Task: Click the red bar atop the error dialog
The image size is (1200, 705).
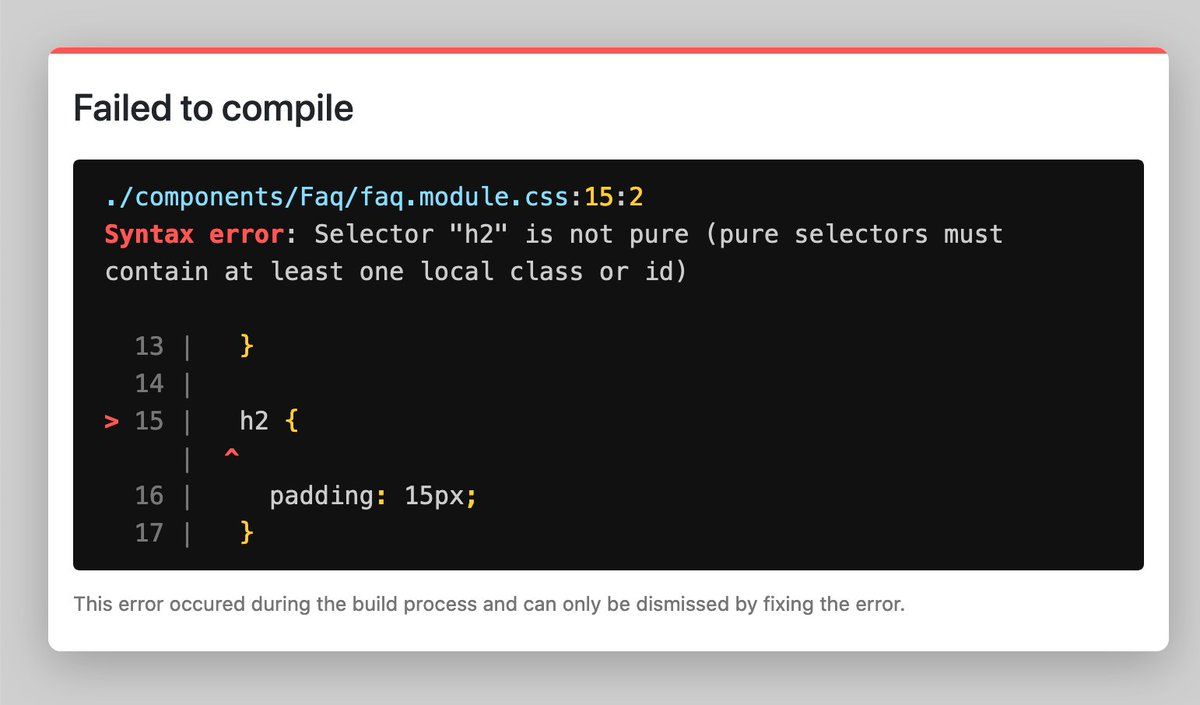Action: 608,50
